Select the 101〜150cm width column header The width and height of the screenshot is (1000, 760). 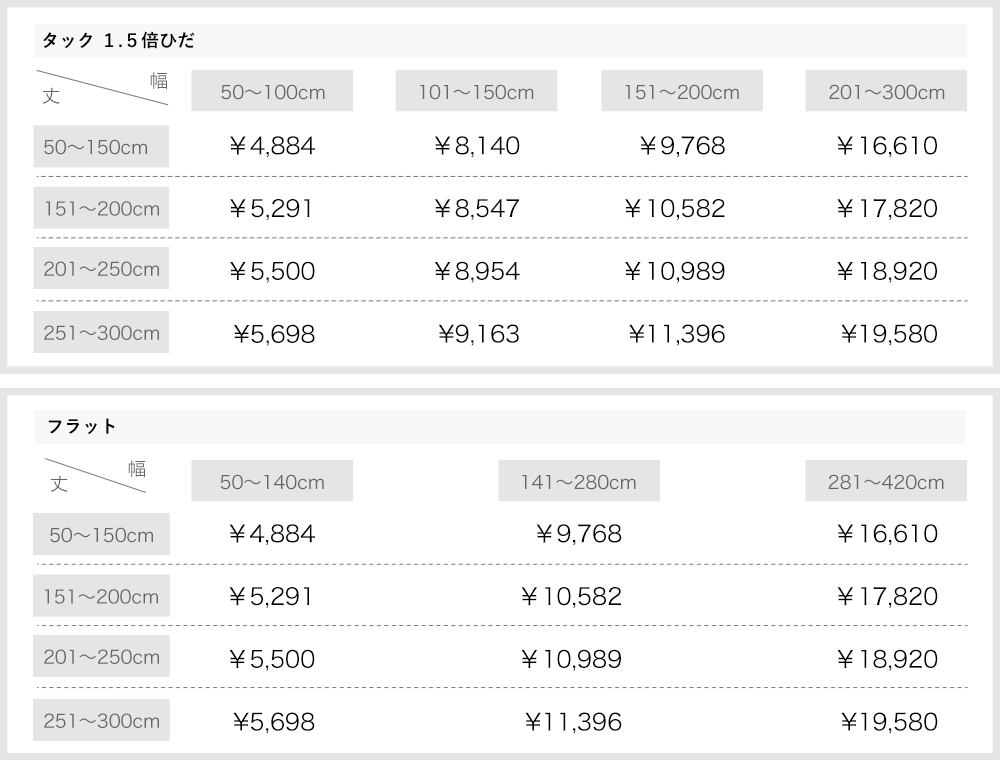[x=476, y=92]
